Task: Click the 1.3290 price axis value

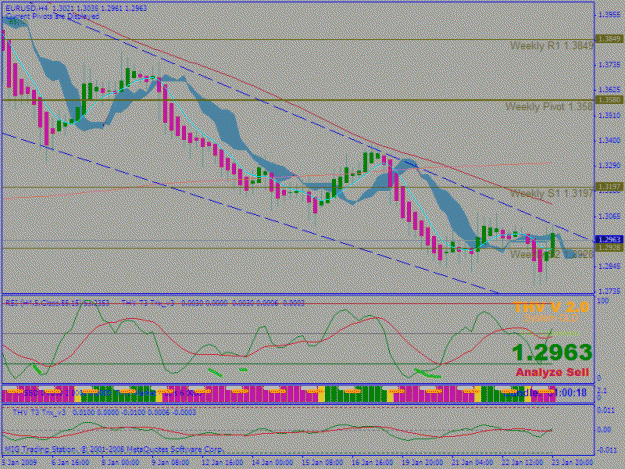Action: (609, 165)
